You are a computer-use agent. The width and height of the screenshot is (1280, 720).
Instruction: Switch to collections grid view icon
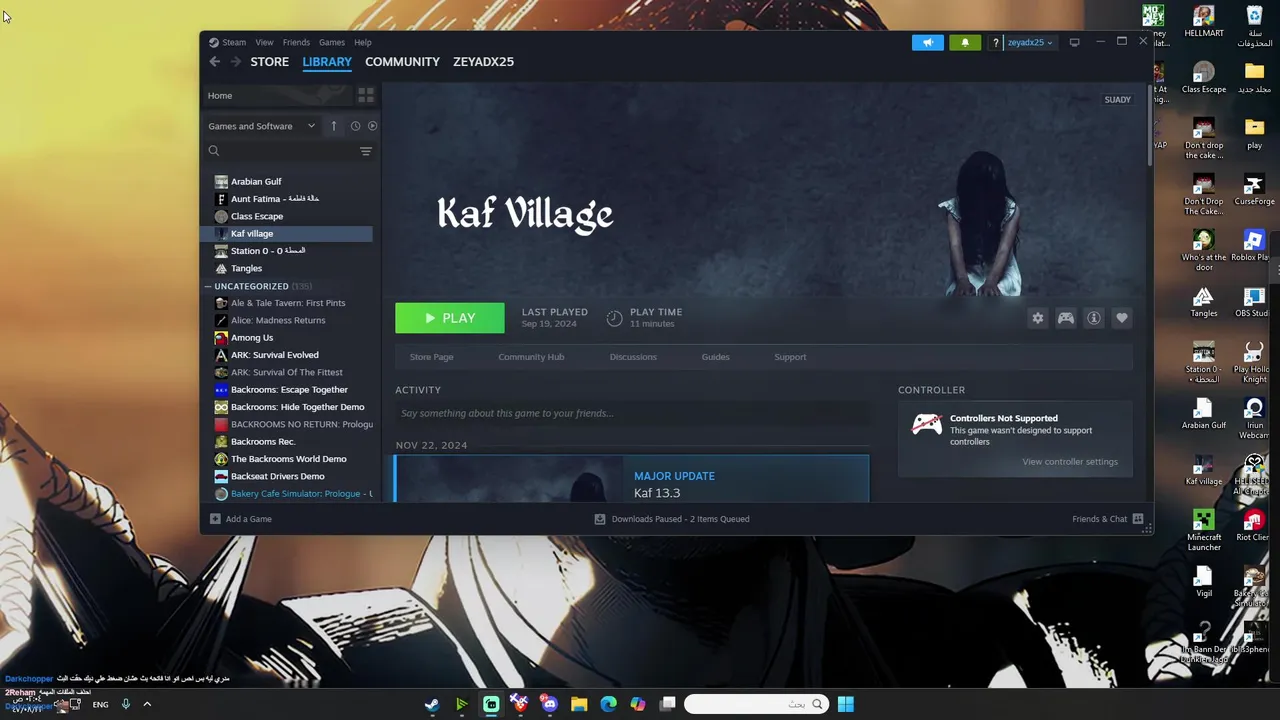click(366, 95)
